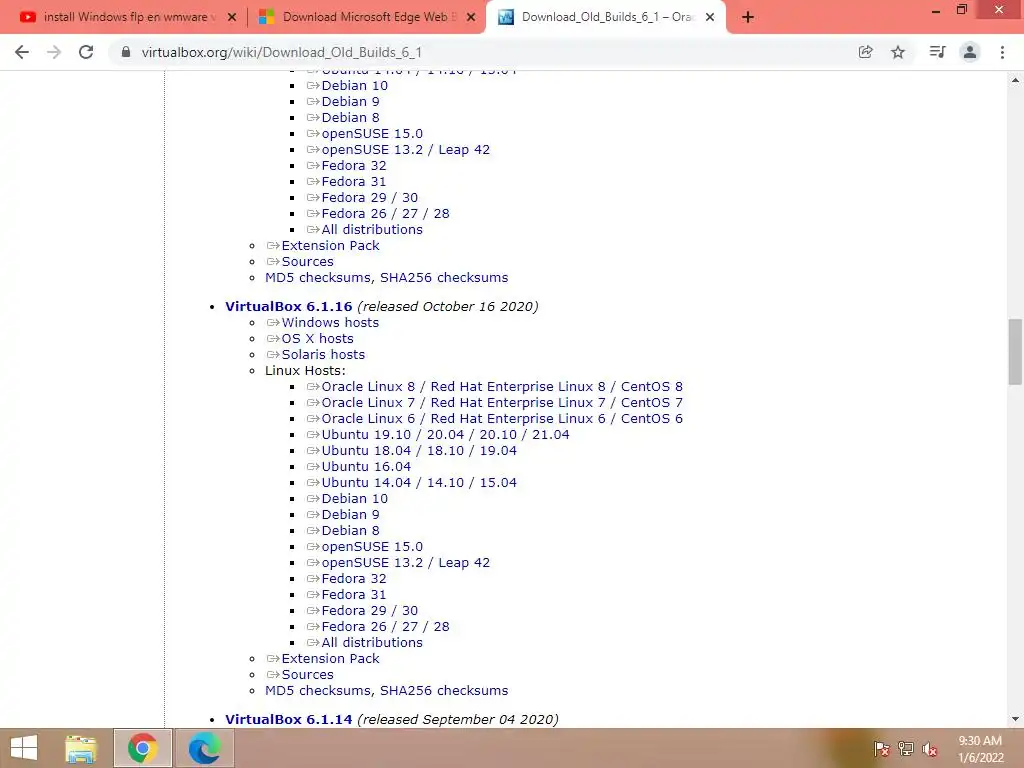Viewport: 1024px width, 768px height.
Task: Share this page using the share icon
Action: pyautogui.click(x=866, y=52)
